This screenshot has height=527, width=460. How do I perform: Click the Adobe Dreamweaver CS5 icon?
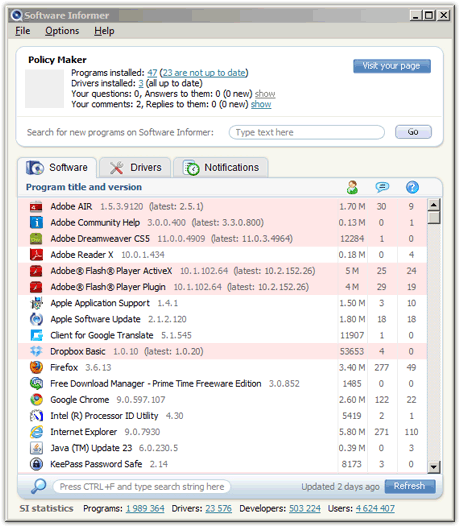[x=36, y=239]
